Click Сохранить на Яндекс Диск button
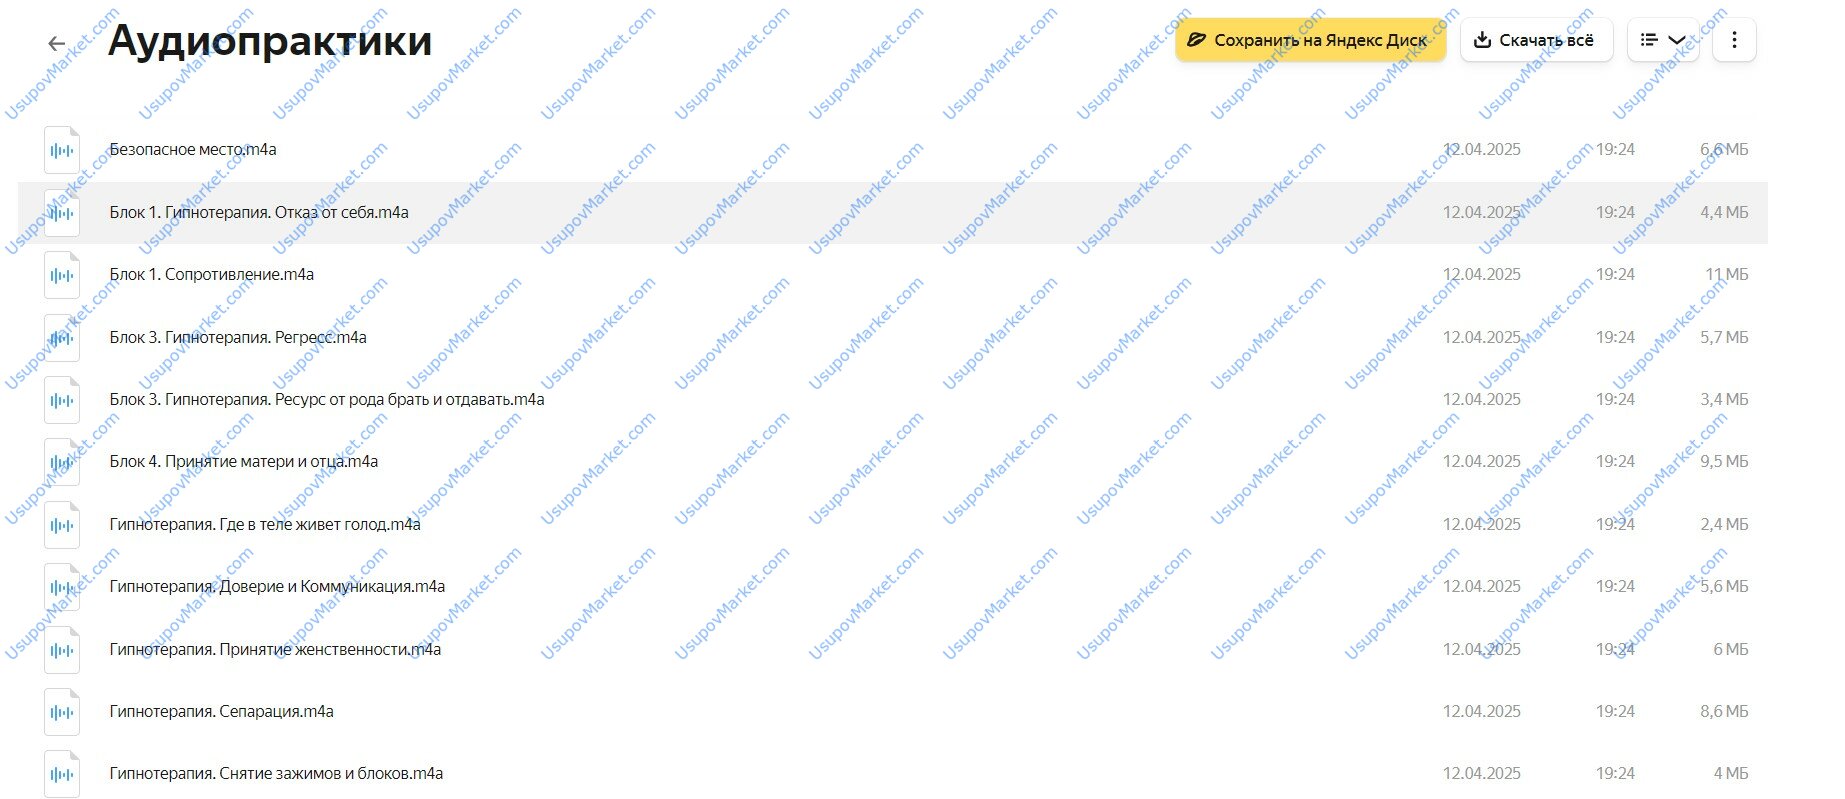The height and width of the screenshot is (799, 1845). (x=1309, y=40)
